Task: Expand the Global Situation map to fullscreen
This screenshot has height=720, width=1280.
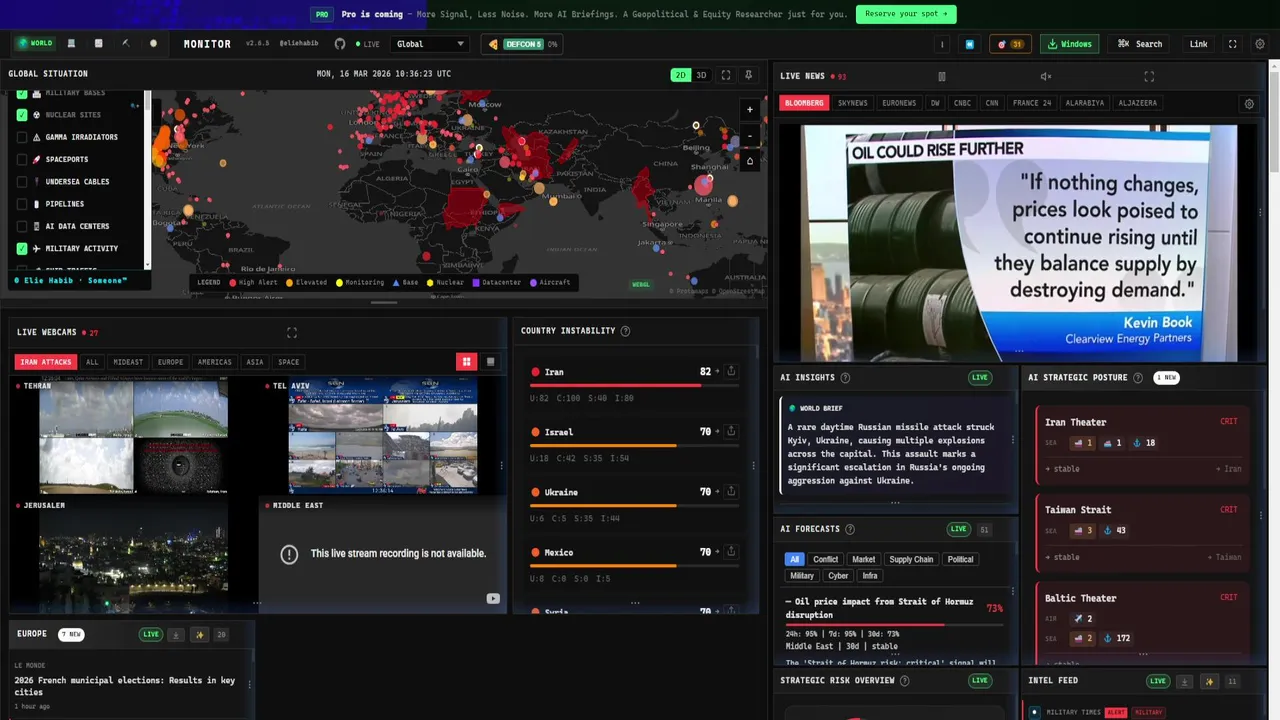Action: tap(726, 75)
